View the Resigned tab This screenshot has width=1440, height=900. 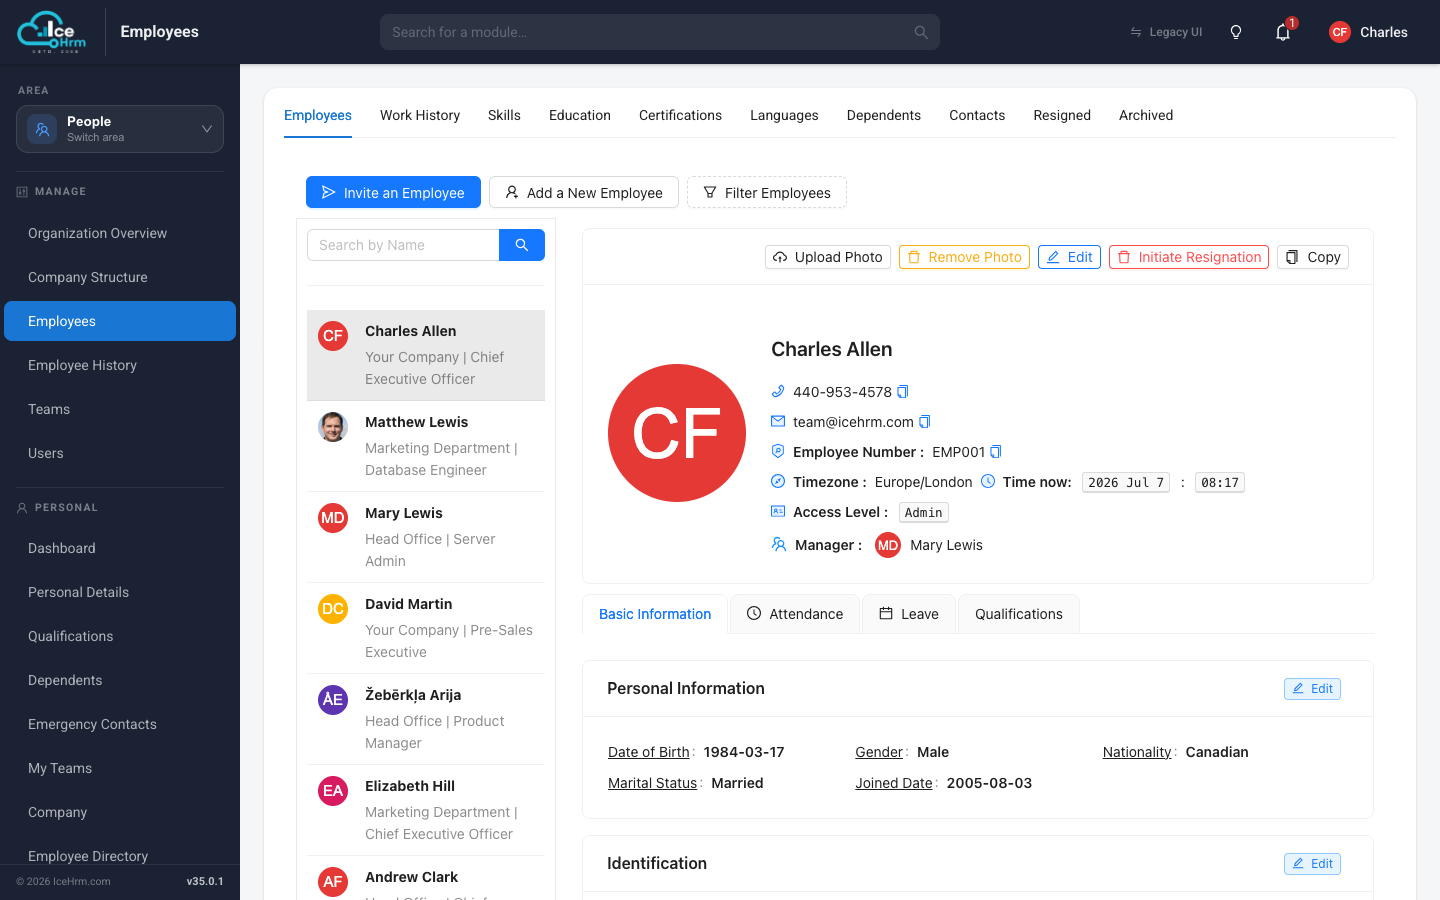pos(1062,115)
